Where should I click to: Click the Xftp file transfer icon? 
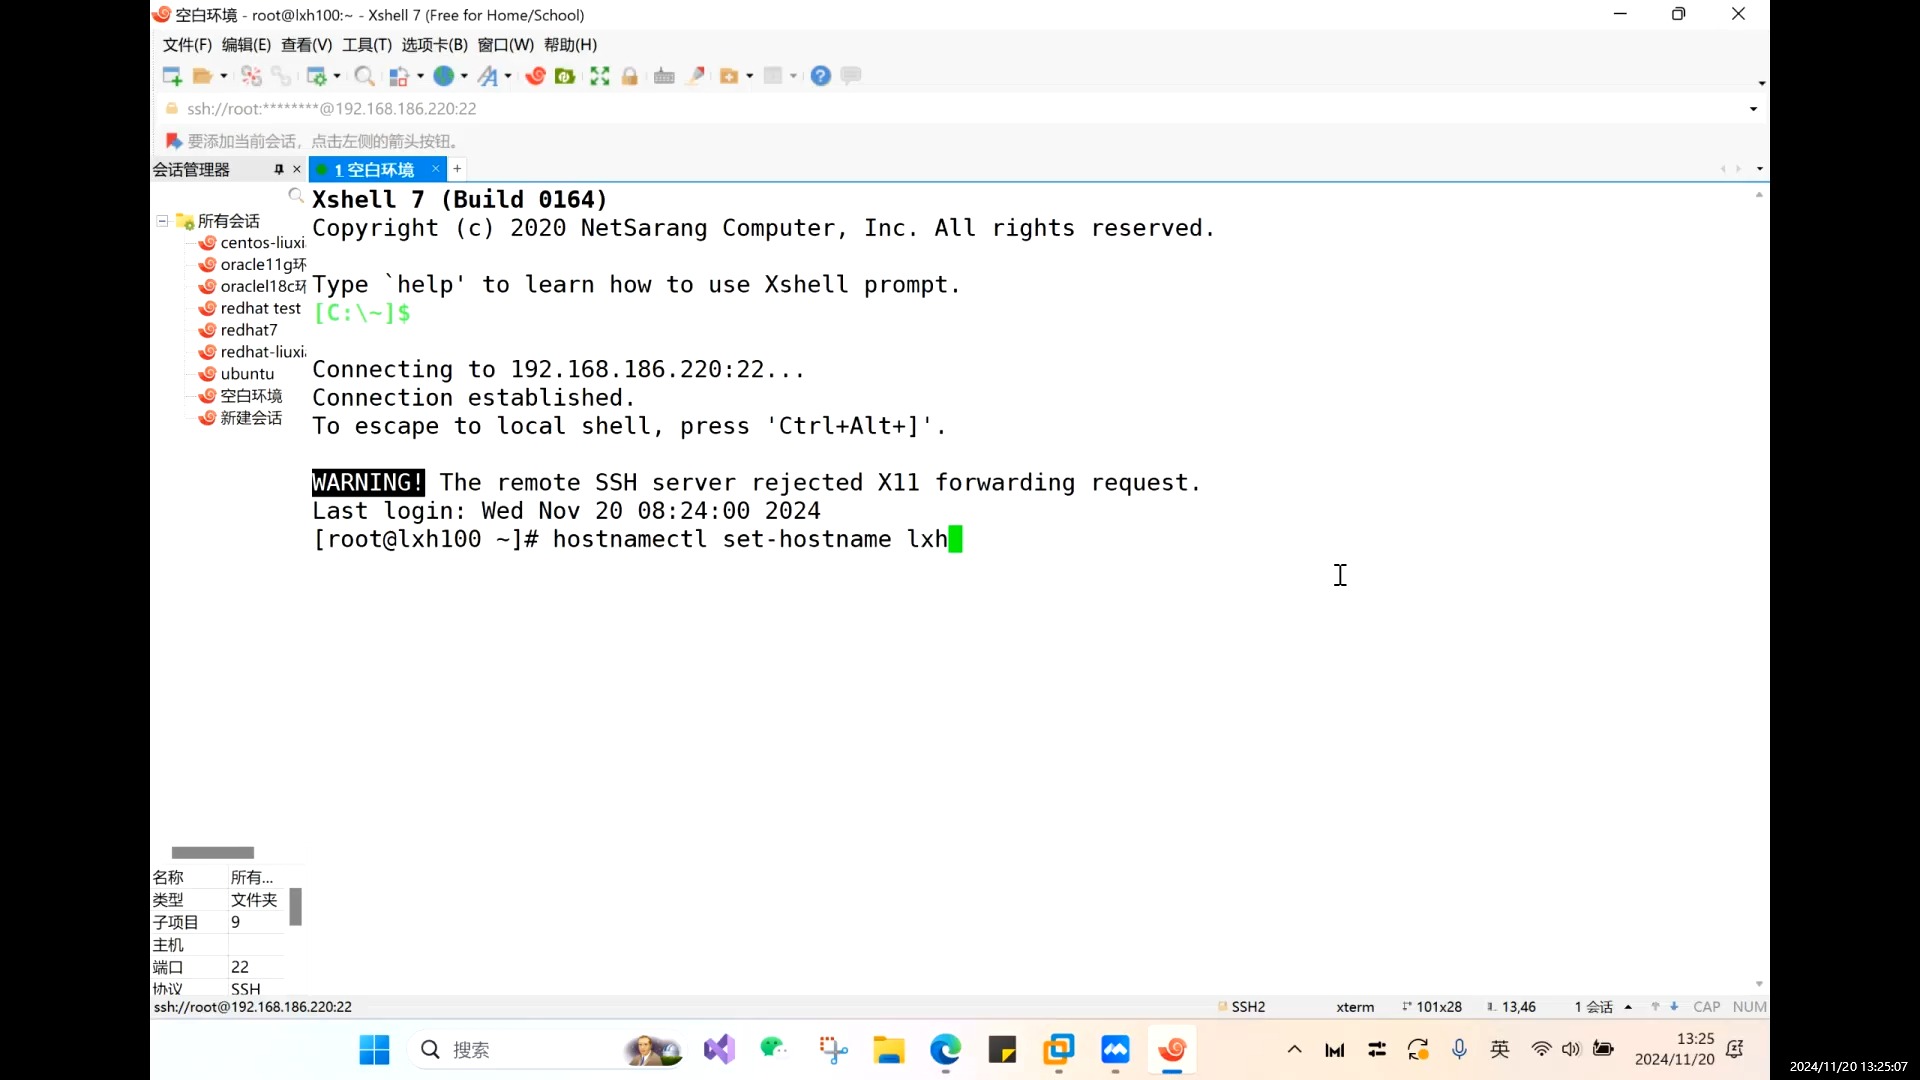(565, 76)
